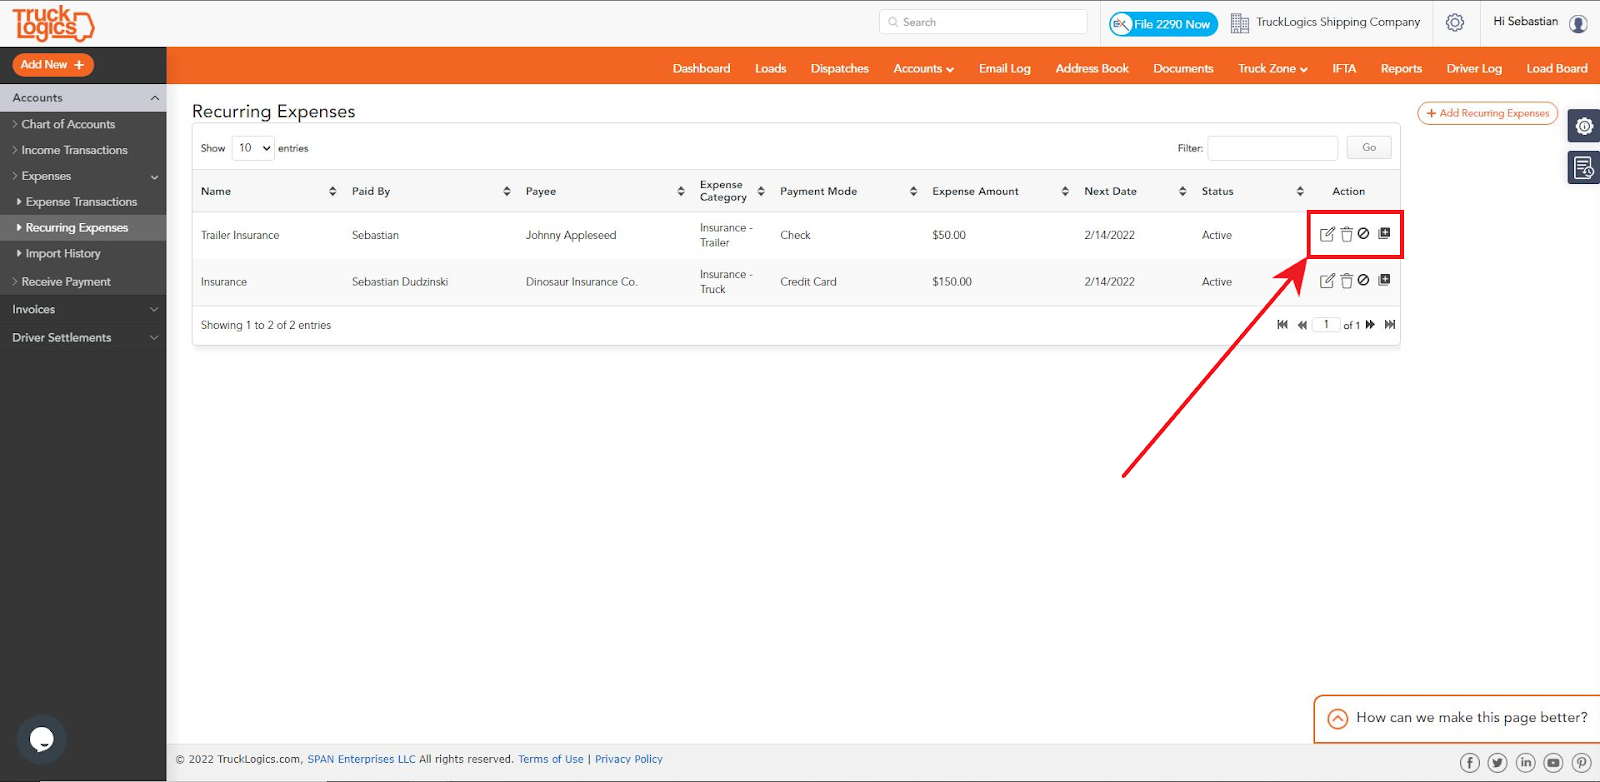Open the Address Book tab

[1092, 69]
